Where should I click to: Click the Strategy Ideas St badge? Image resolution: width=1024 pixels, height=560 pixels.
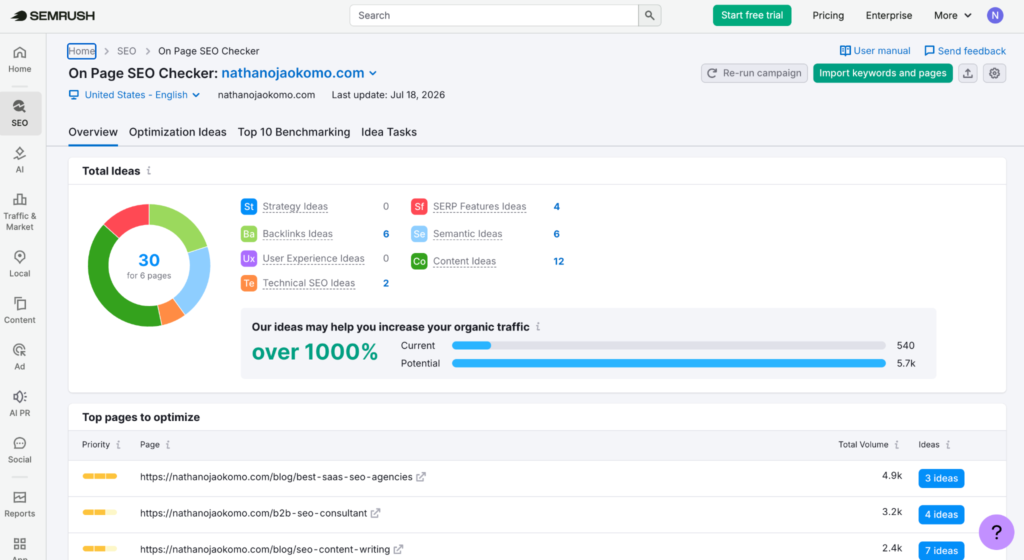(x=249, y=207)
